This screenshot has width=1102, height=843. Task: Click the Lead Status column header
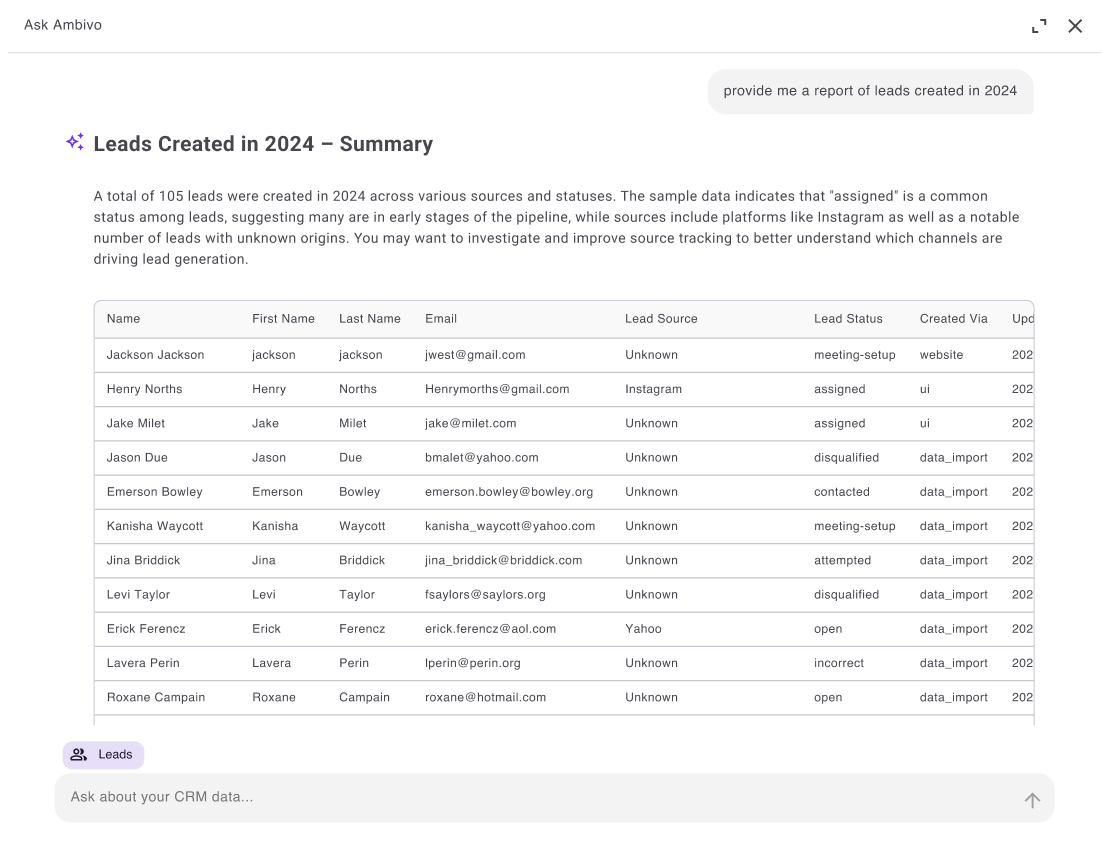click(848, 318)
